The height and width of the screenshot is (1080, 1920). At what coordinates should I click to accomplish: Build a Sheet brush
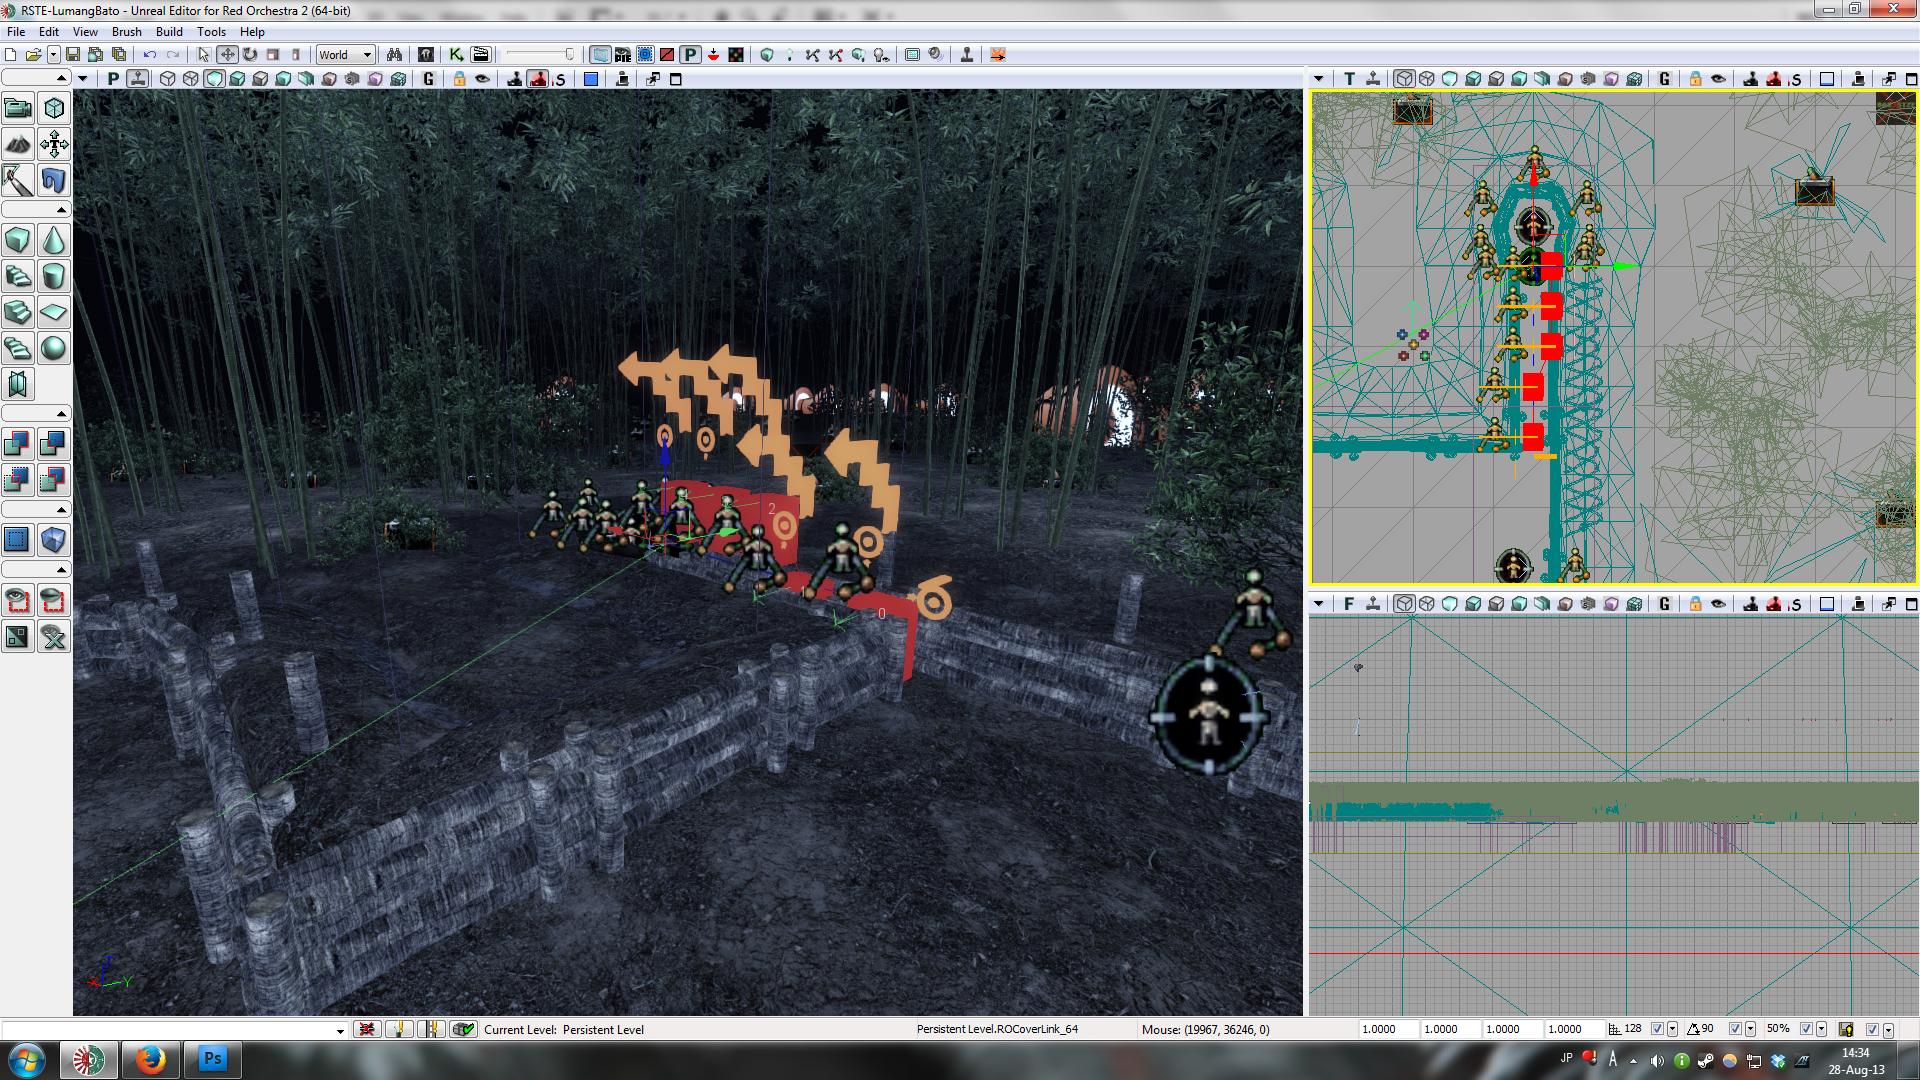tap(54, 312)
